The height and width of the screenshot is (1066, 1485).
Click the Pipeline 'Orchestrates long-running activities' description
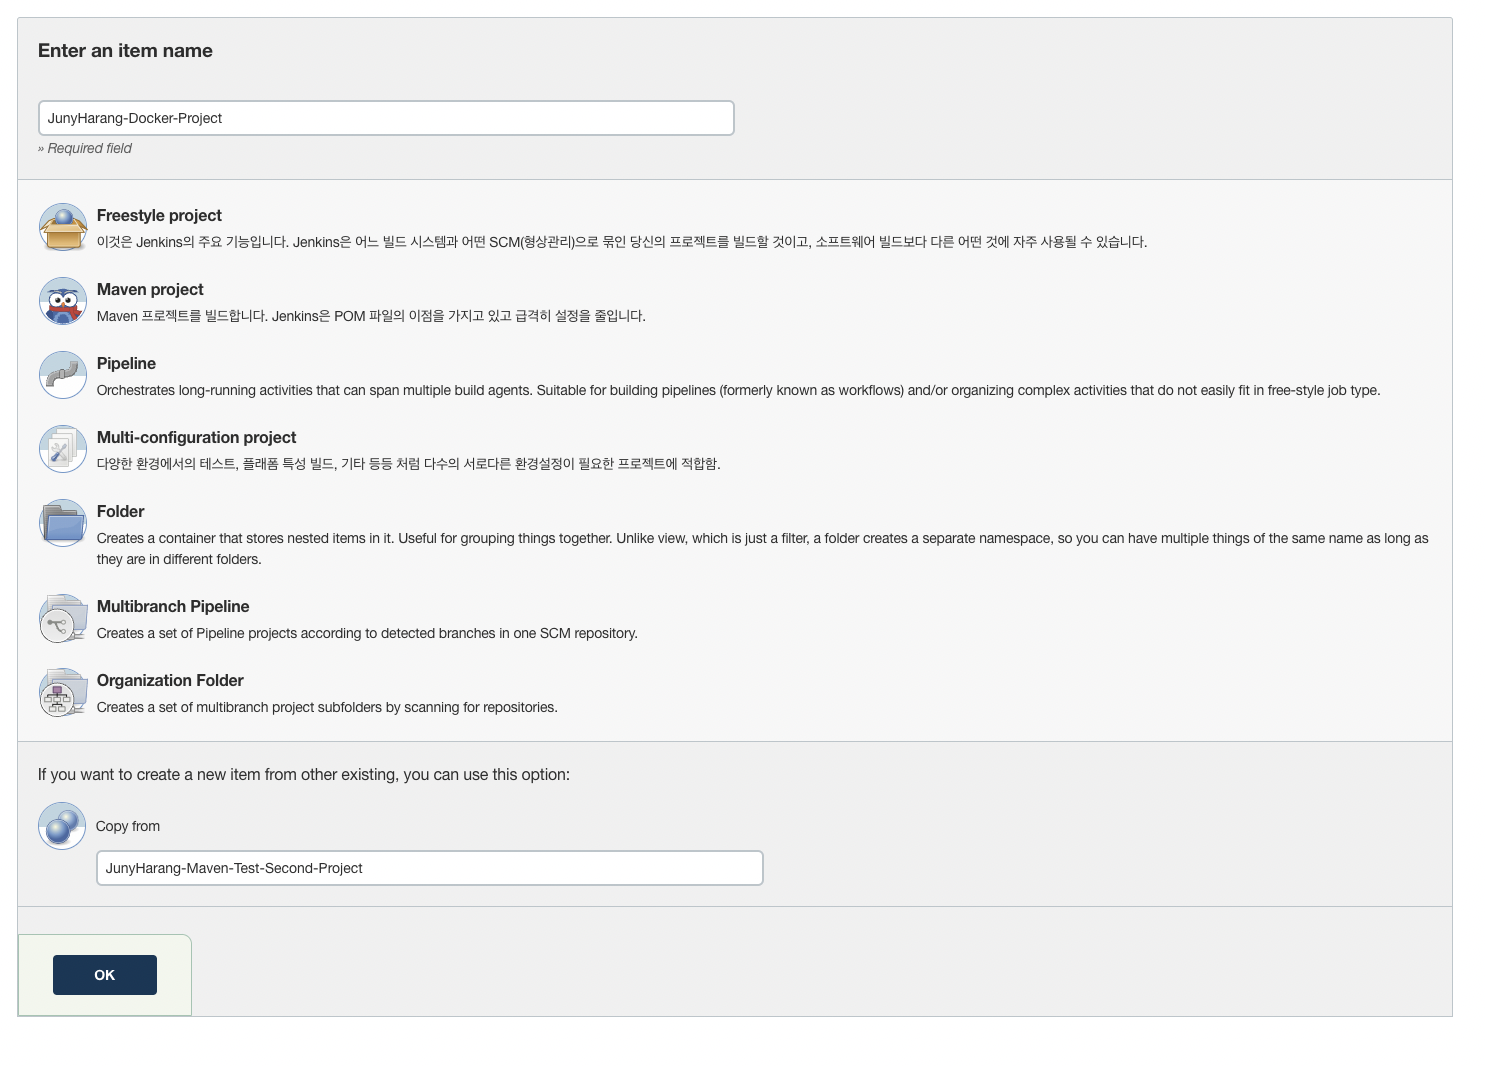click(738, 390)
